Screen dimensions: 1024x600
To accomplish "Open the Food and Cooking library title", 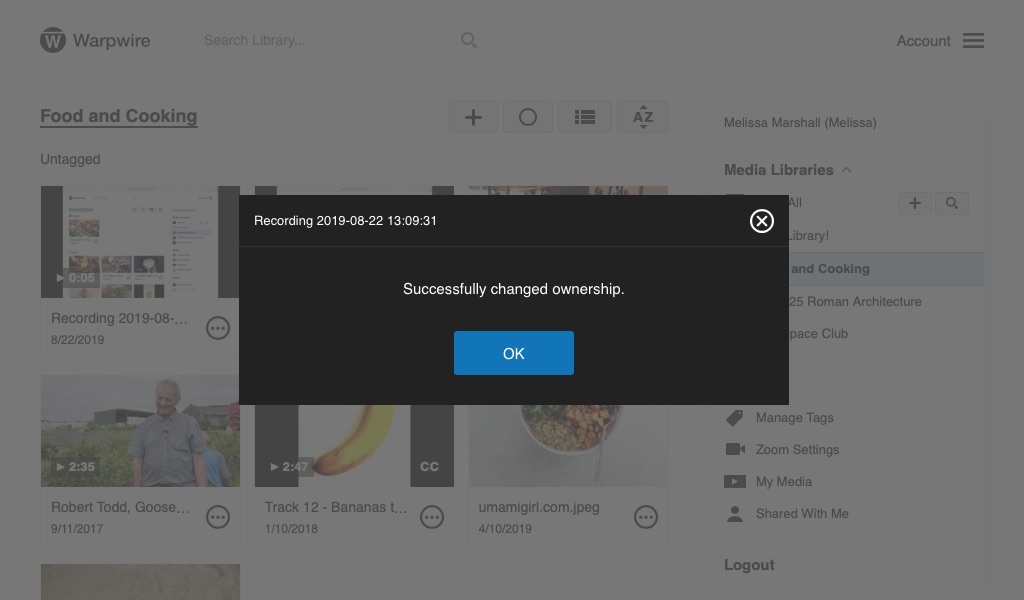I will (x=119, y=116).
